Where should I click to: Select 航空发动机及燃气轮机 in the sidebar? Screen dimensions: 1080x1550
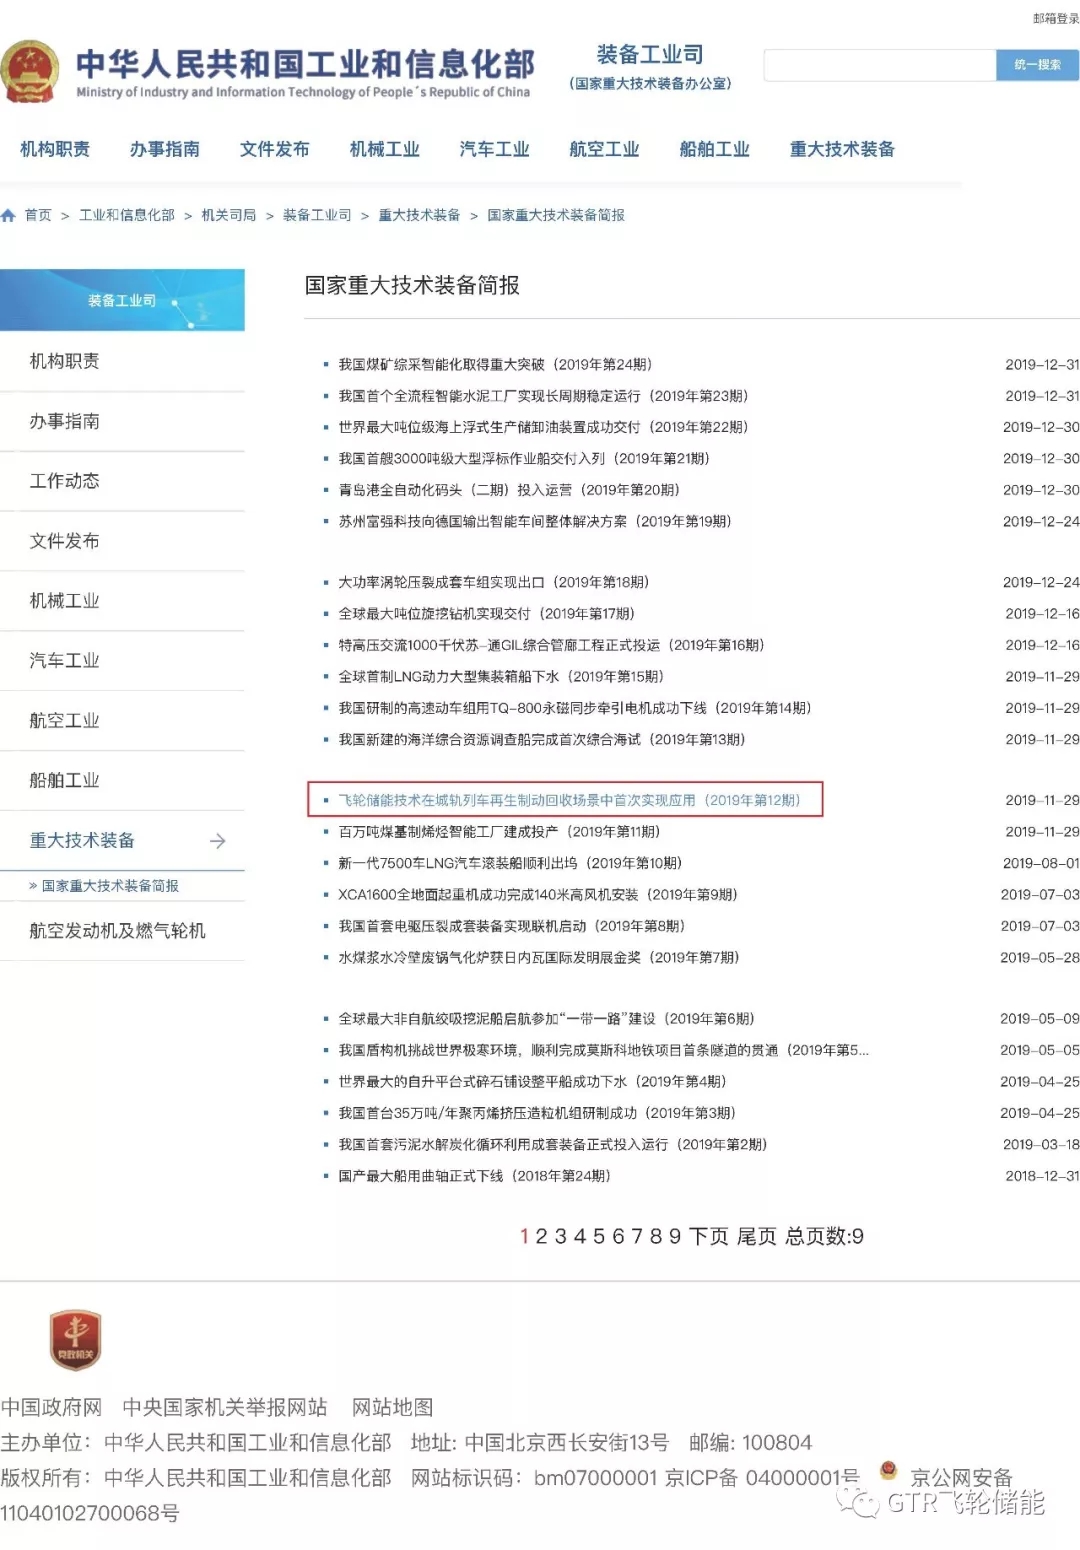(117, 931)
